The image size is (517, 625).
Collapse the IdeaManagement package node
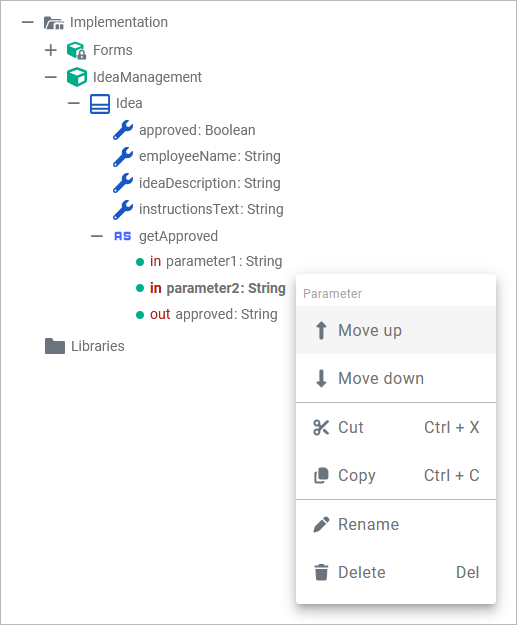point(51,77)
